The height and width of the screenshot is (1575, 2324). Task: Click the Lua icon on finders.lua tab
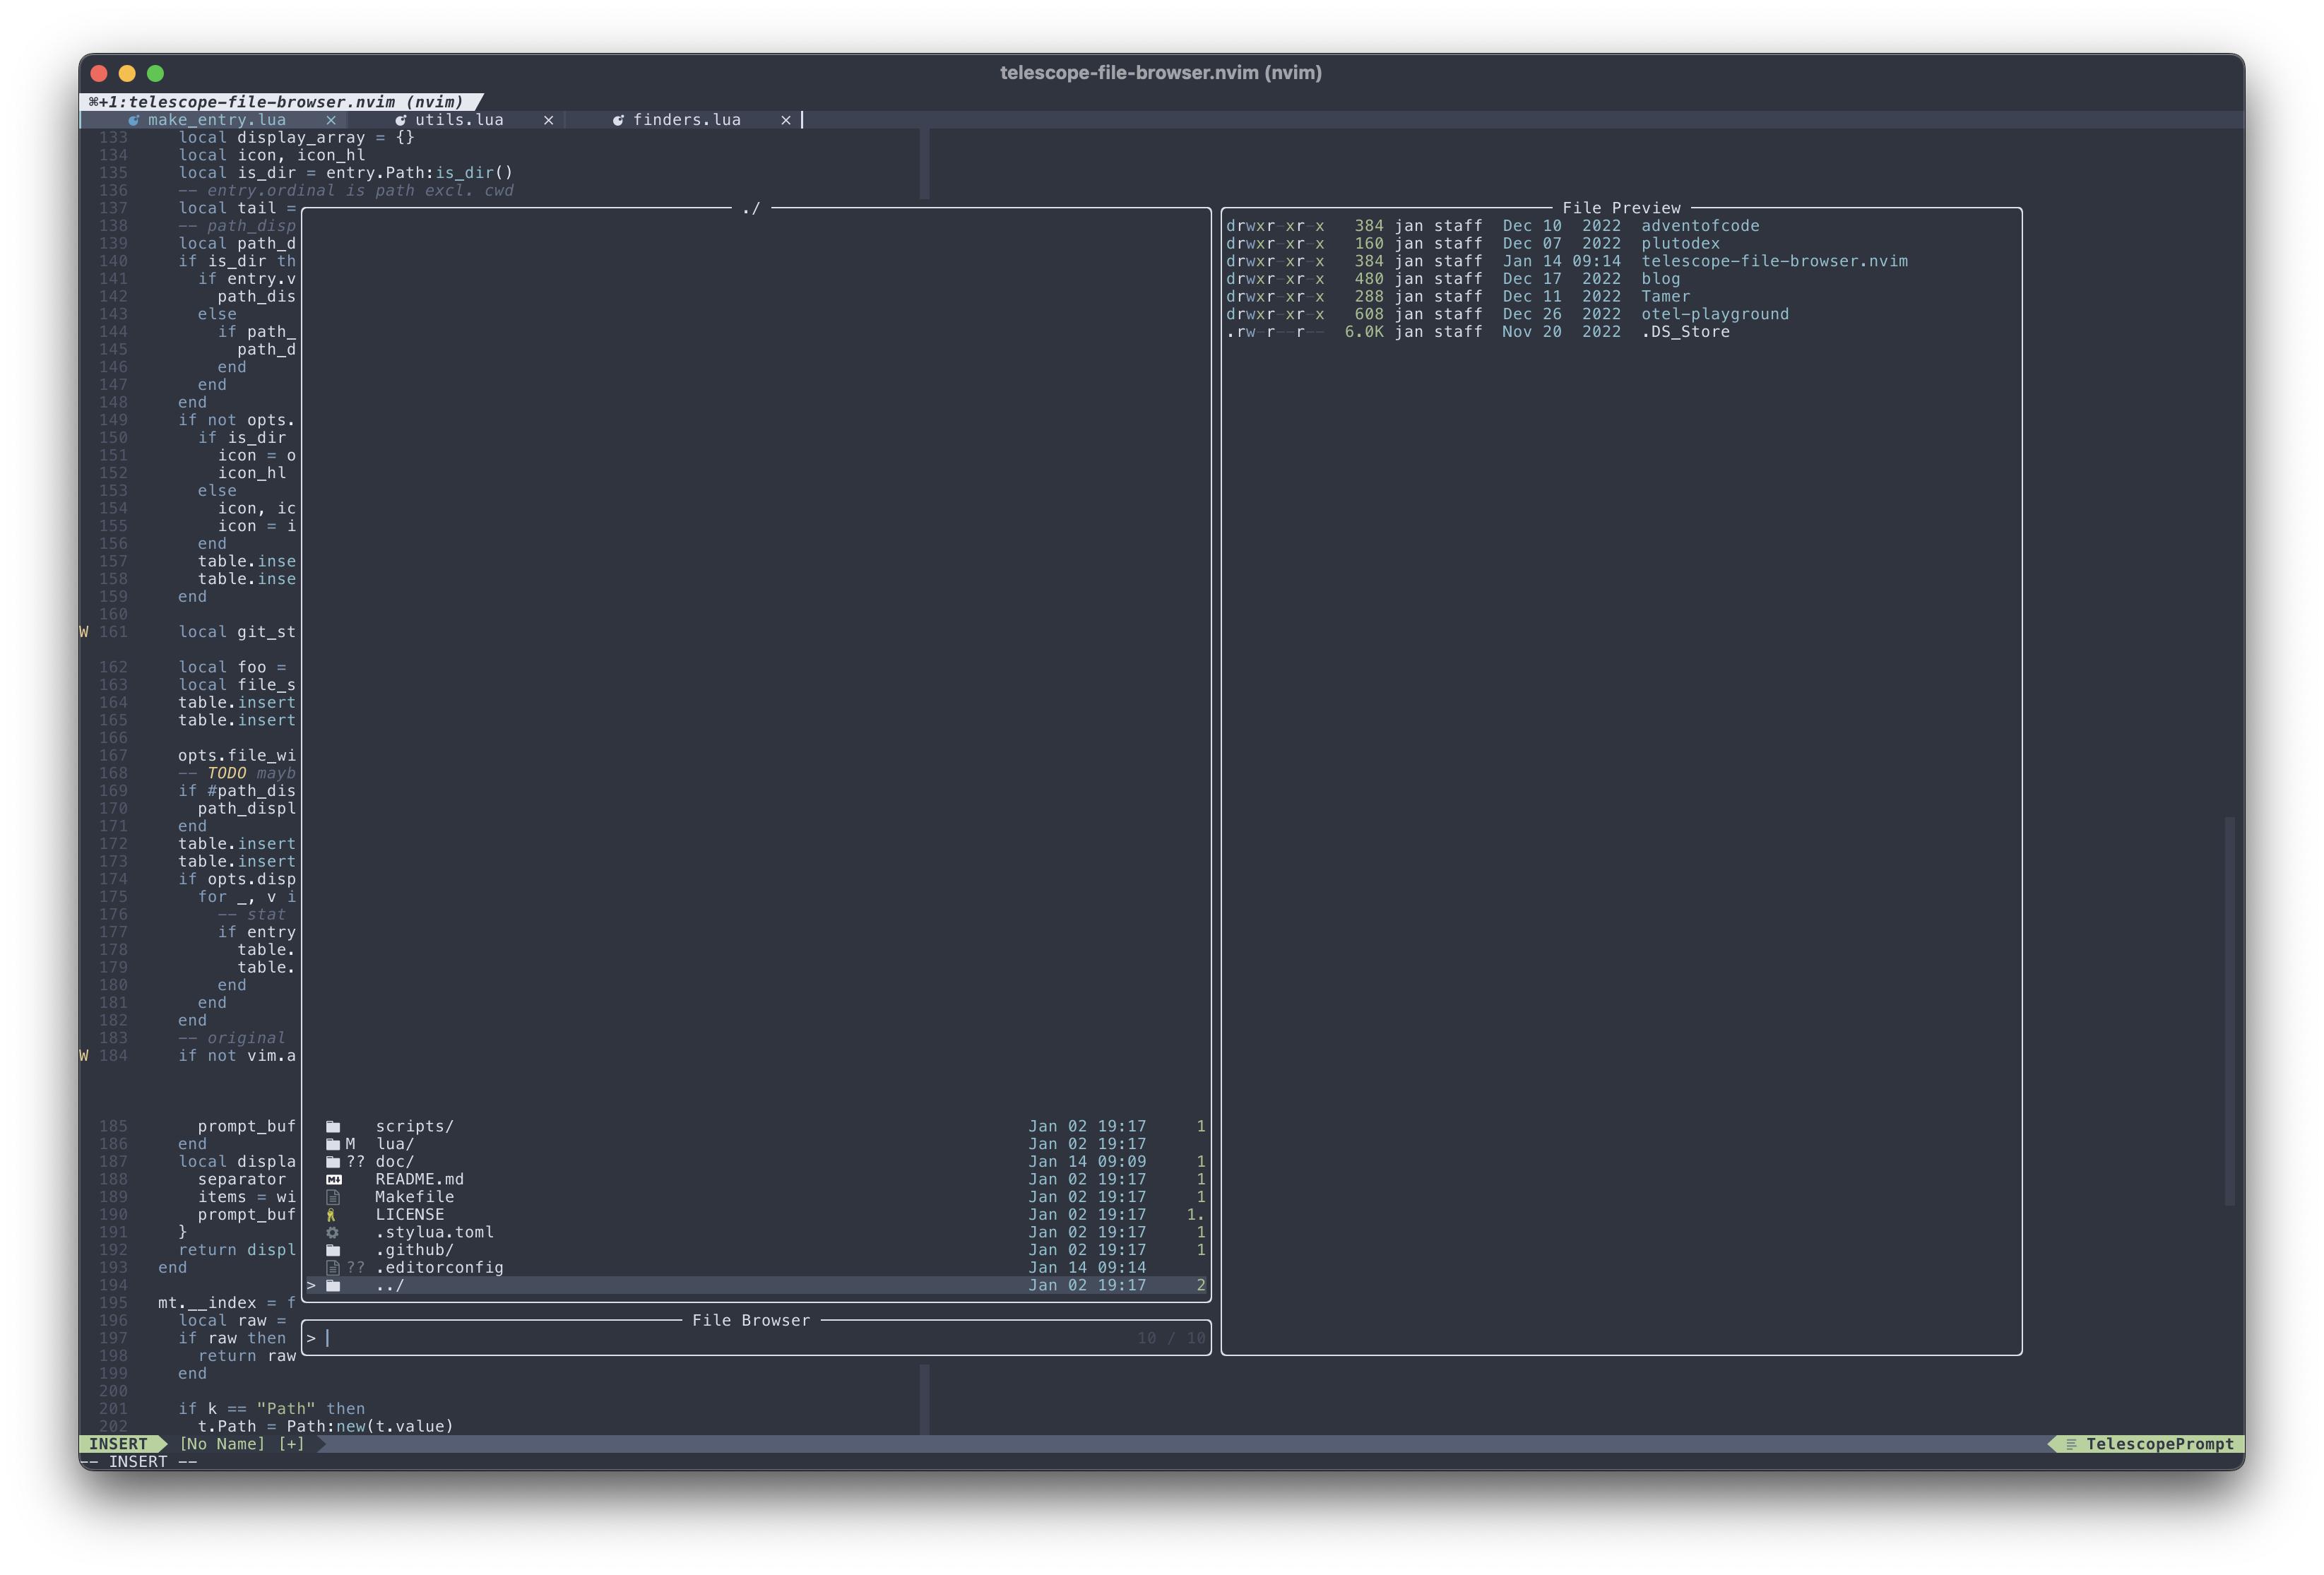[618, 120]
